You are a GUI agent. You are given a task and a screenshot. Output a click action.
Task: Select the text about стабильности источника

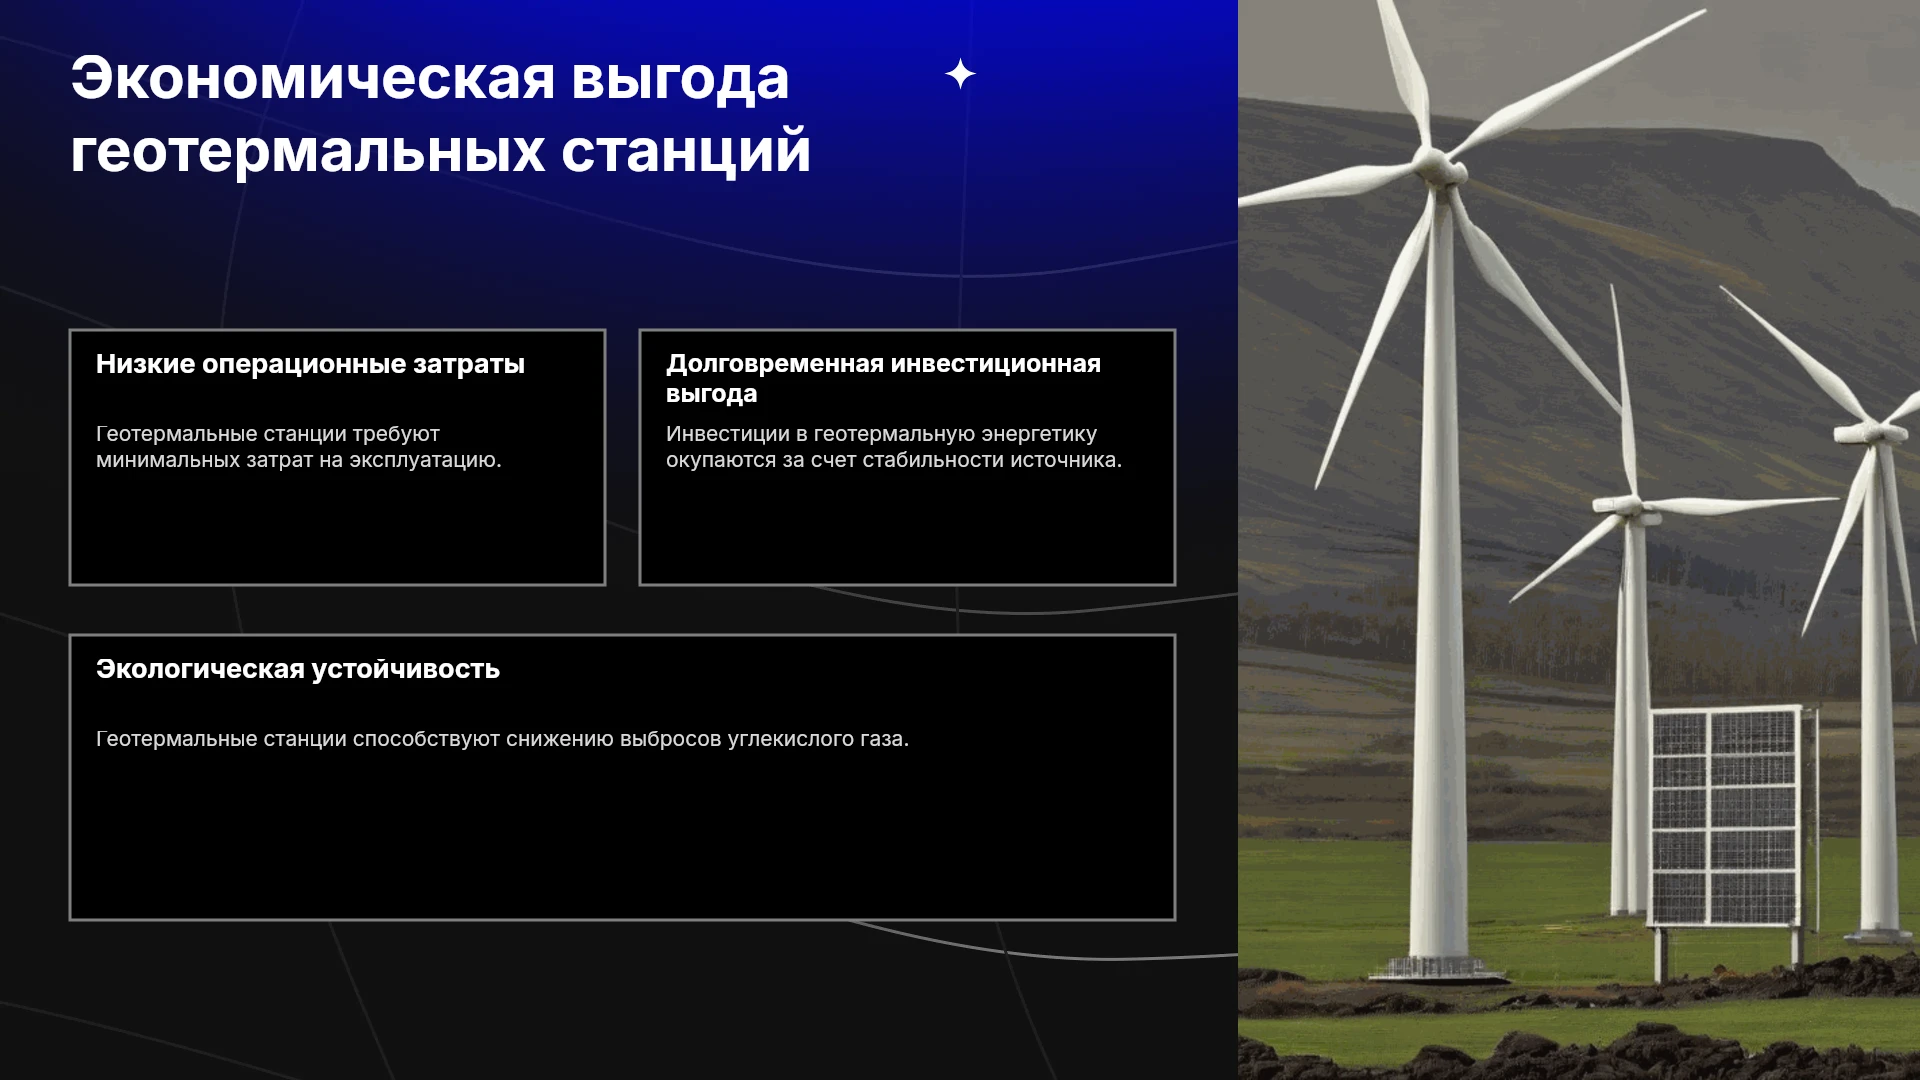coord(894,447)
